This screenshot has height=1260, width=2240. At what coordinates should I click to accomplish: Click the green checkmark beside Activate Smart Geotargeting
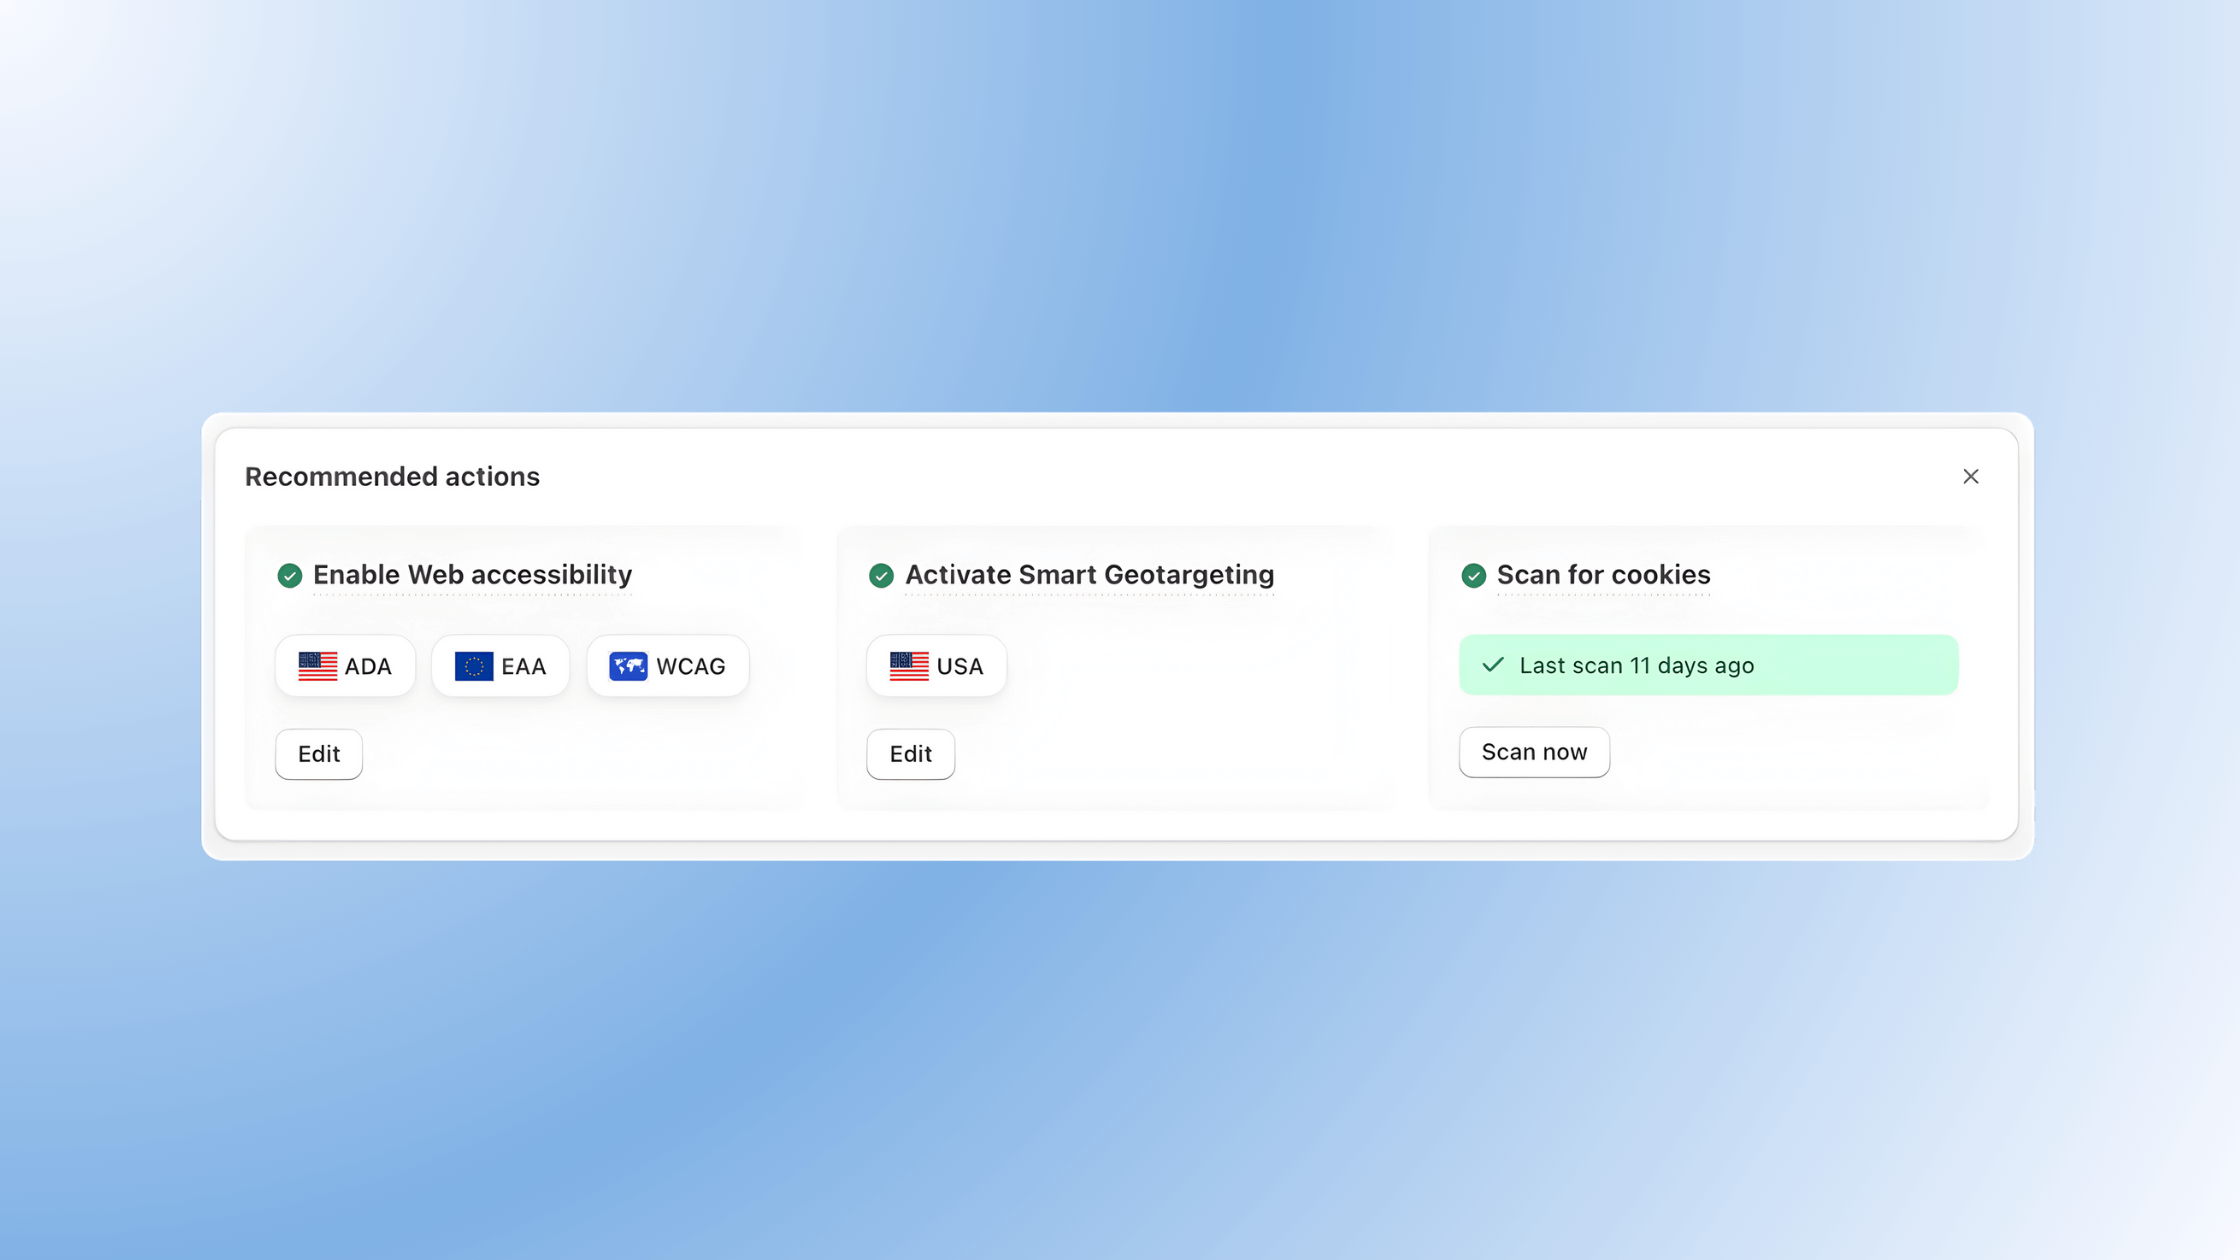[x=881, y=575]
